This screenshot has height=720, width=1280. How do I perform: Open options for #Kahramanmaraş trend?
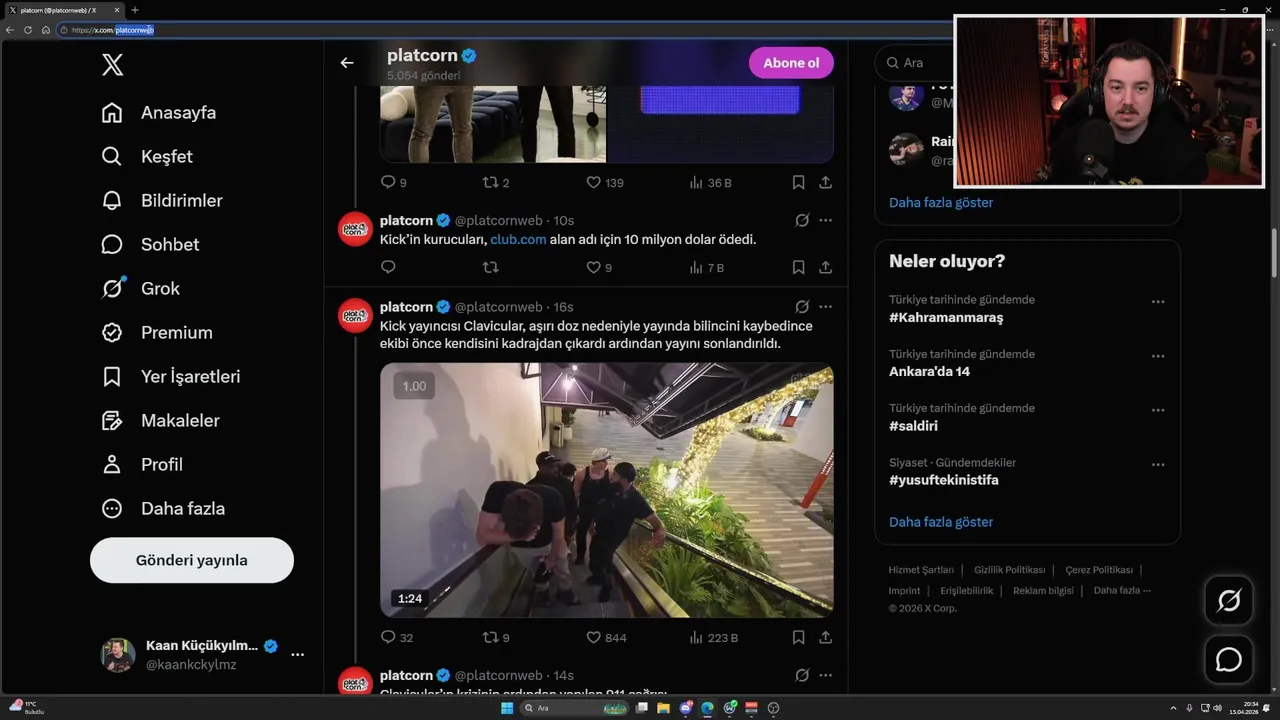click(x=1158, y=302)
